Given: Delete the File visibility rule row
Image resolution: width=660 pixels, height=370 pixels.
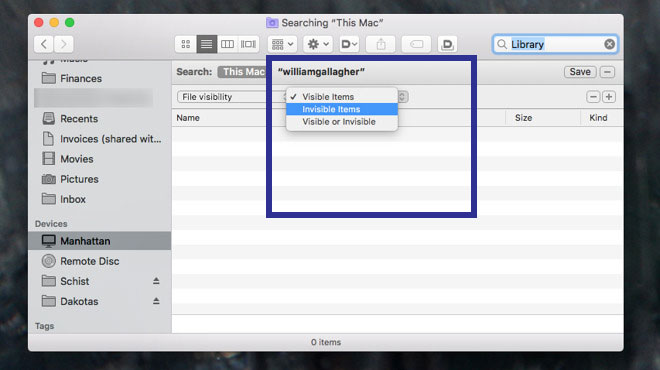Looking at the screenshot, I should (593, 97).
